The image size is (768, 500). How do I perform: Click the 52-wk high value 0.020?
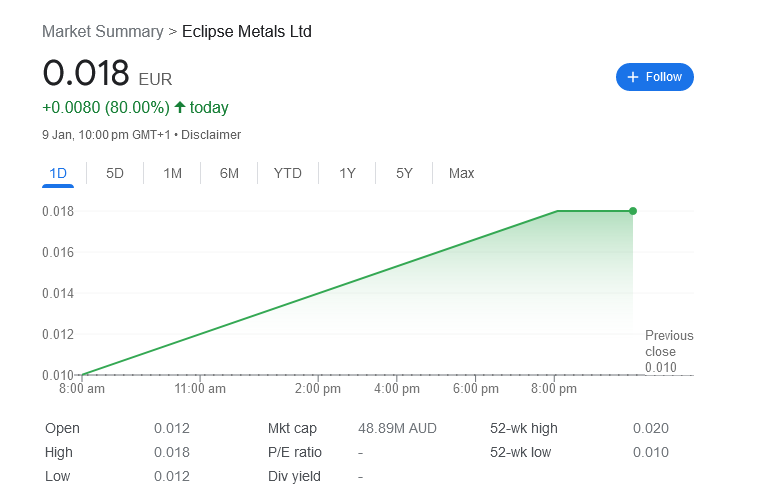(650, 428)
